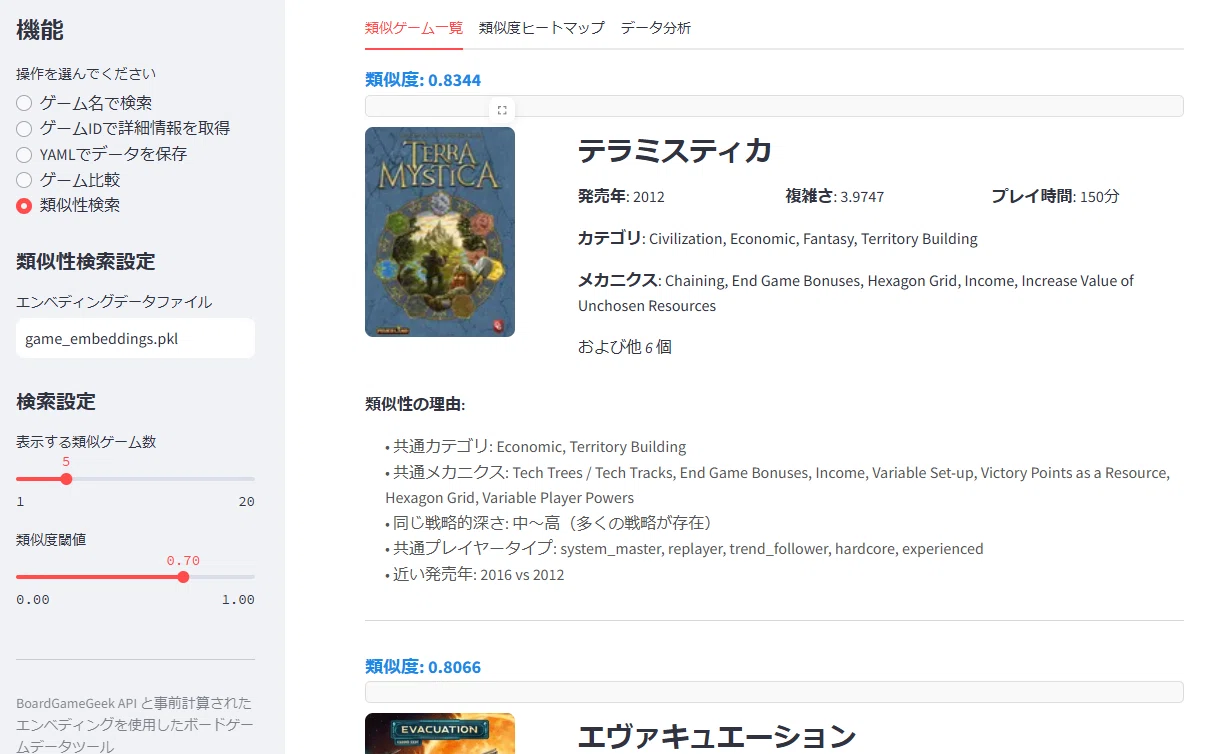Screen dimensions: 1231x754
Task: Go to the データ分析 tab
Action: point(656,28)
